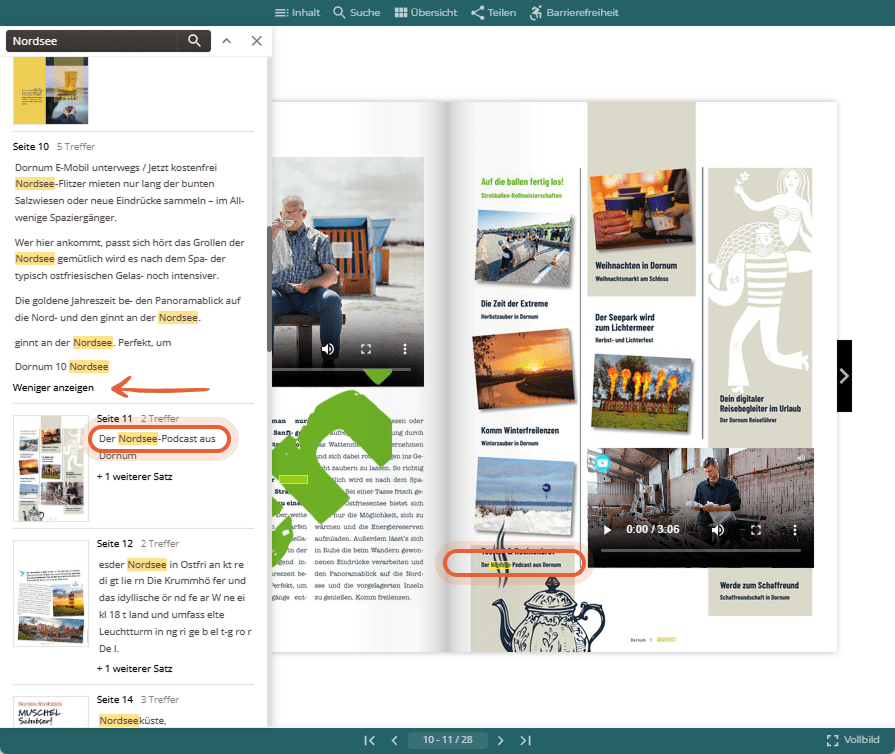
Task: Open the Inhalt table of contents
Action: (x=297, y=13)
